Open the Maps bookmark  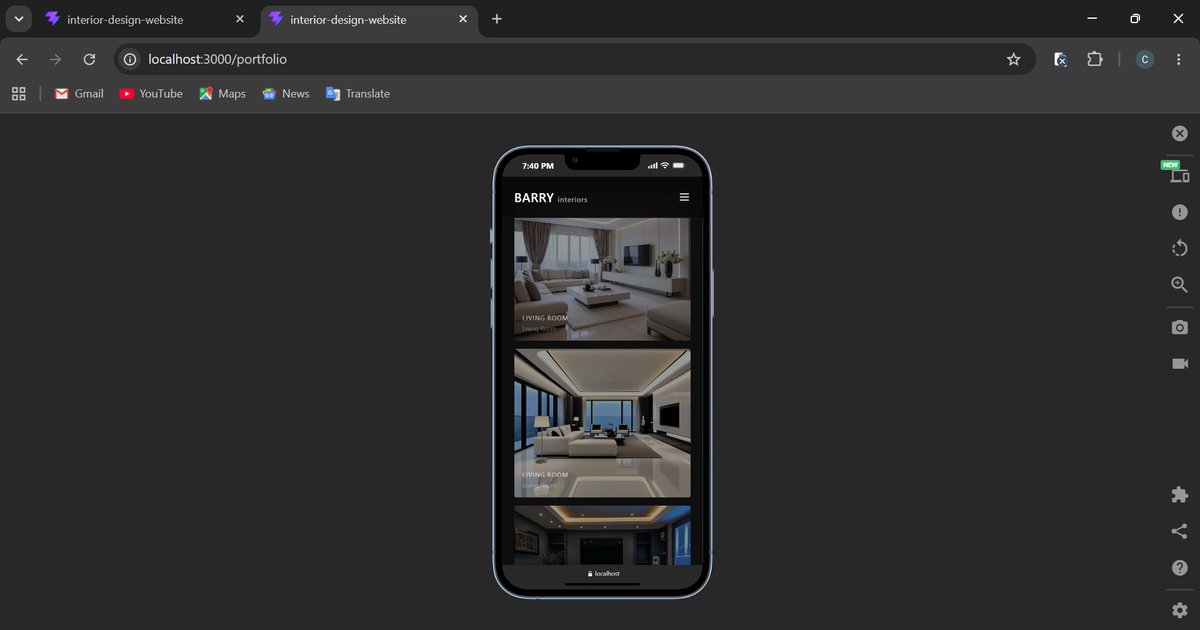(x=222, y=93)
